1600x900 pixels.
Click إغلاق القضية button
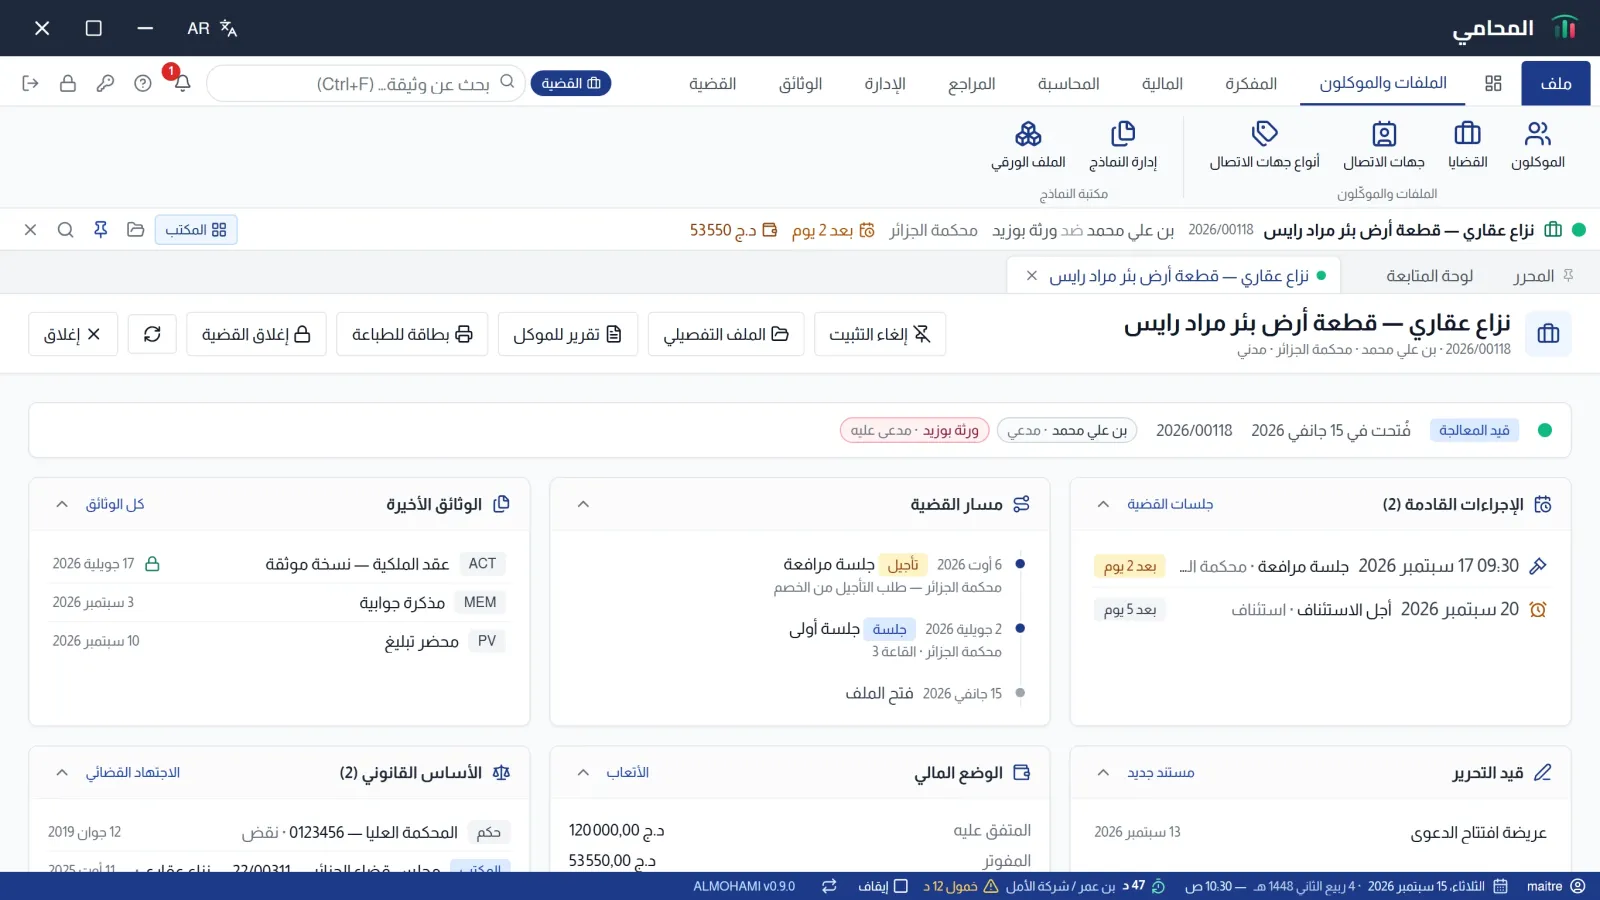[x=256, y=334]
